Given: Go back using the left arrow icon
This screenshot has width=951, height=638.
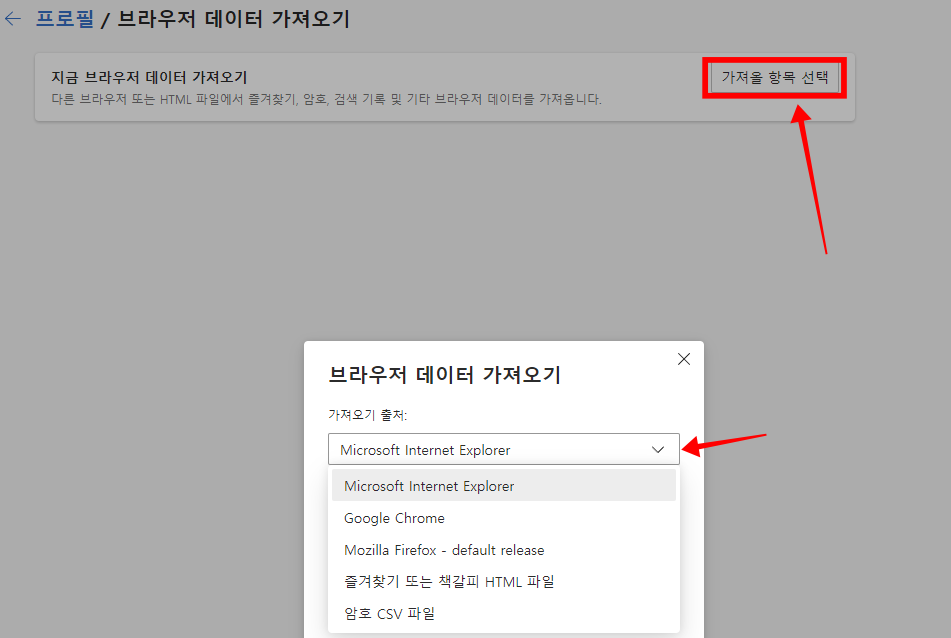Looking at the screenshot, I should [13, 19].
